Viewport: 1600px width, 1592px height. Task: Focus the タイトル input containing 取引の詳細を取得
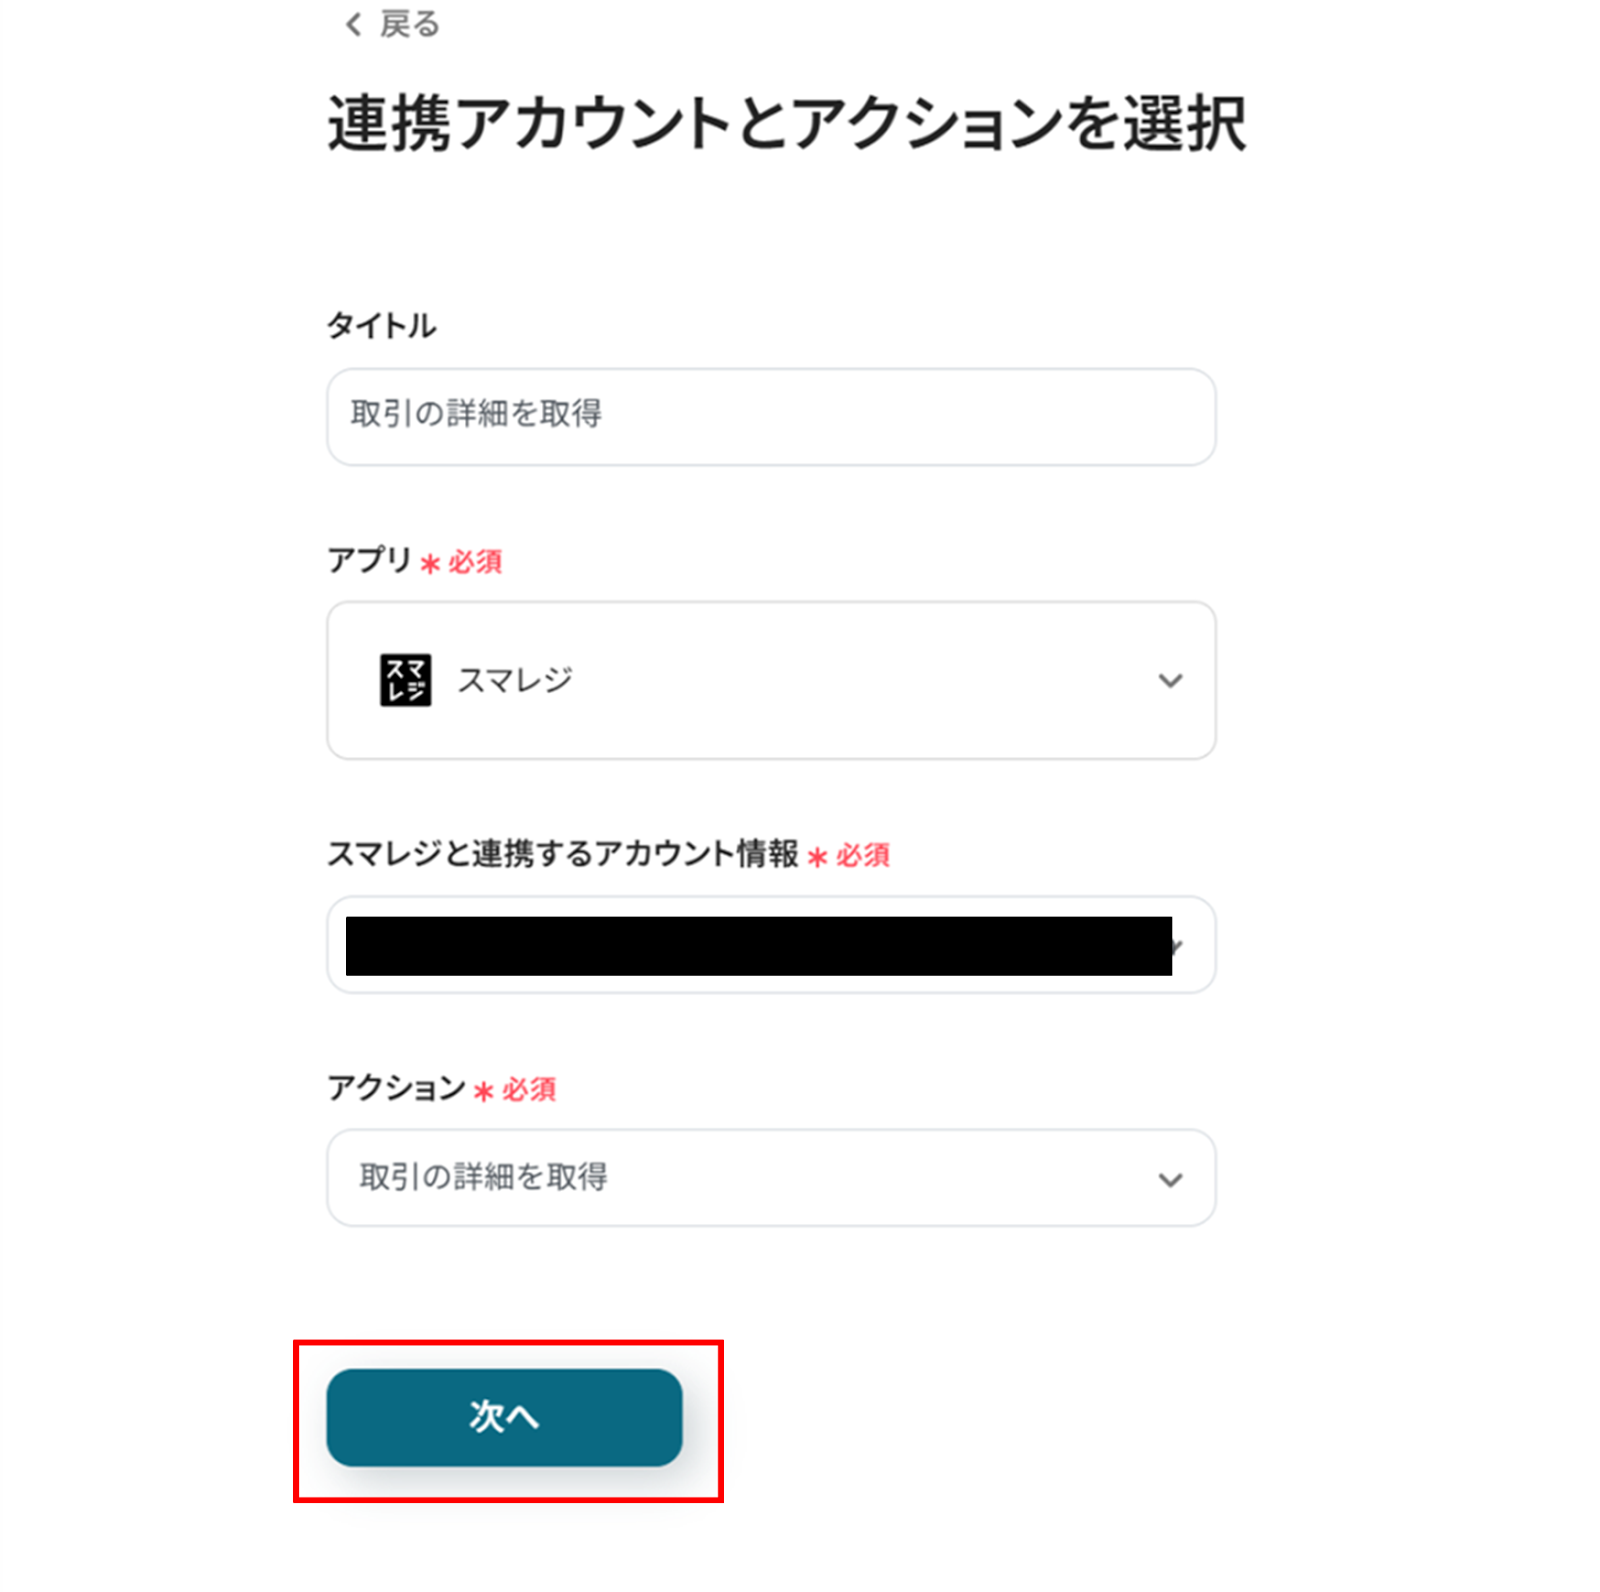click(770, 416)
